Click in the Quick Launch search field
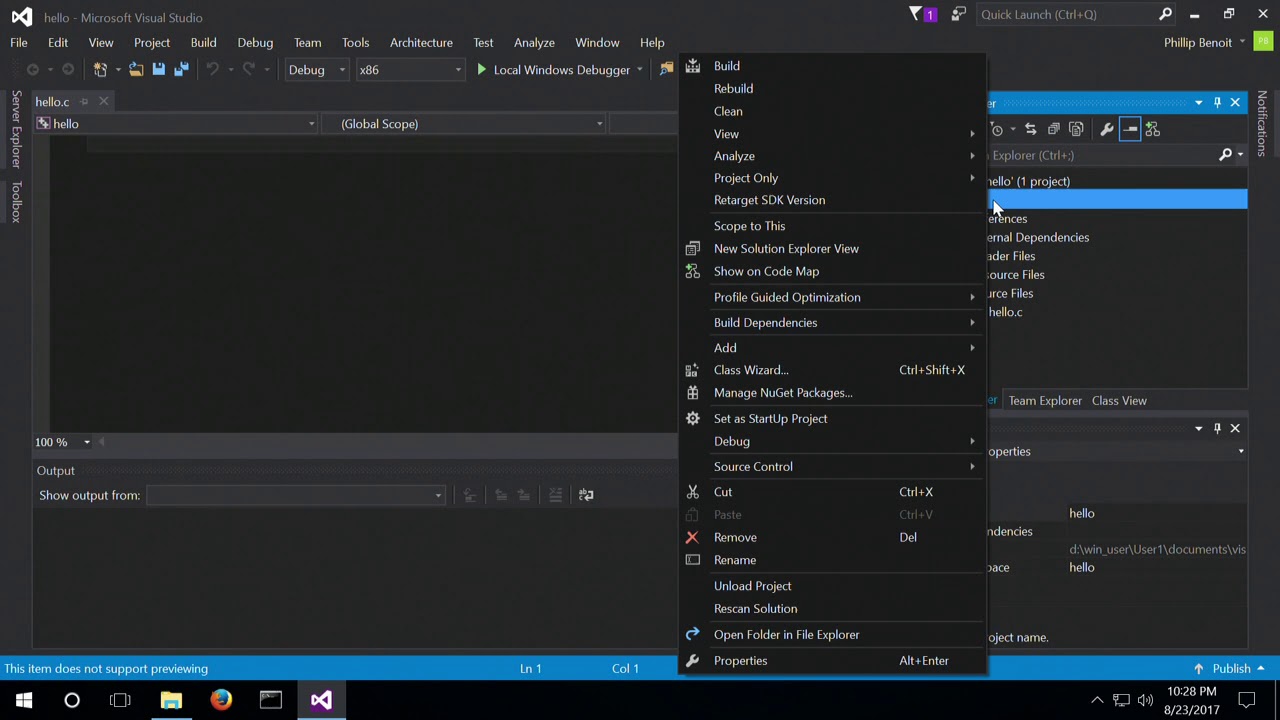1280x720 pixels. coord(1065,14)
